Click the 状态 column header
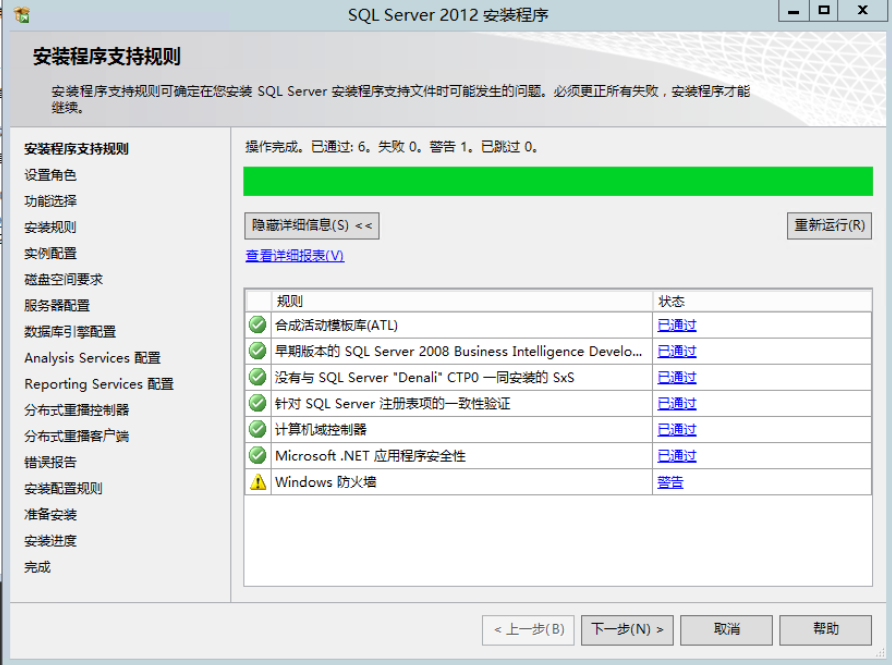This screenshot has width=892, height=665. point(762,301)
